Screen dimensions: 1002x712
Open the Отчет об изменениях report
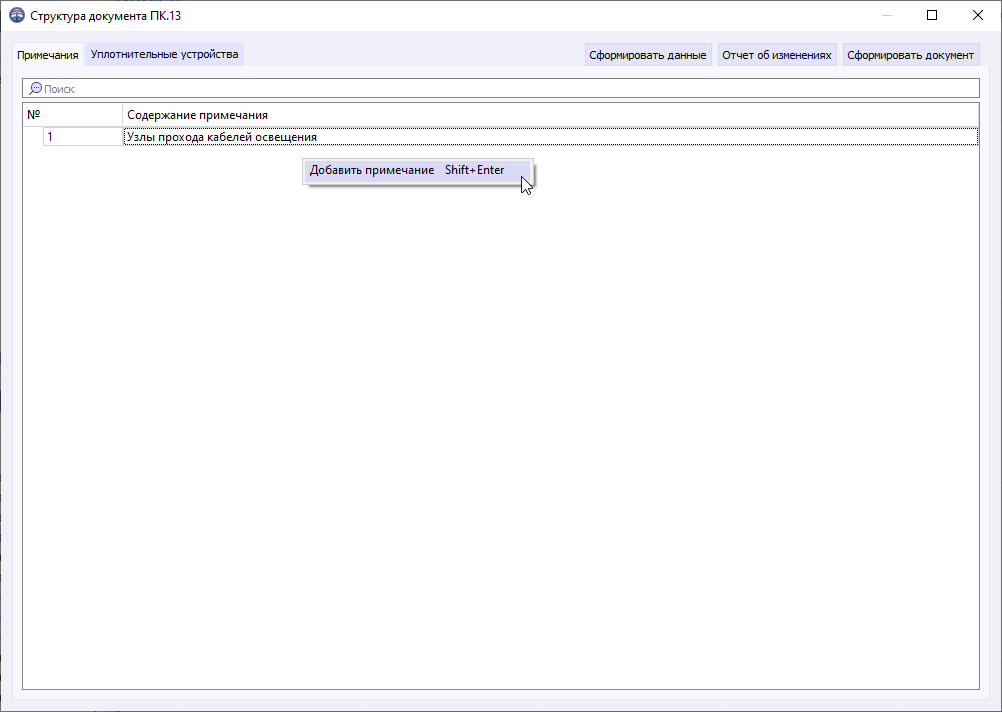tap(778, 53)
